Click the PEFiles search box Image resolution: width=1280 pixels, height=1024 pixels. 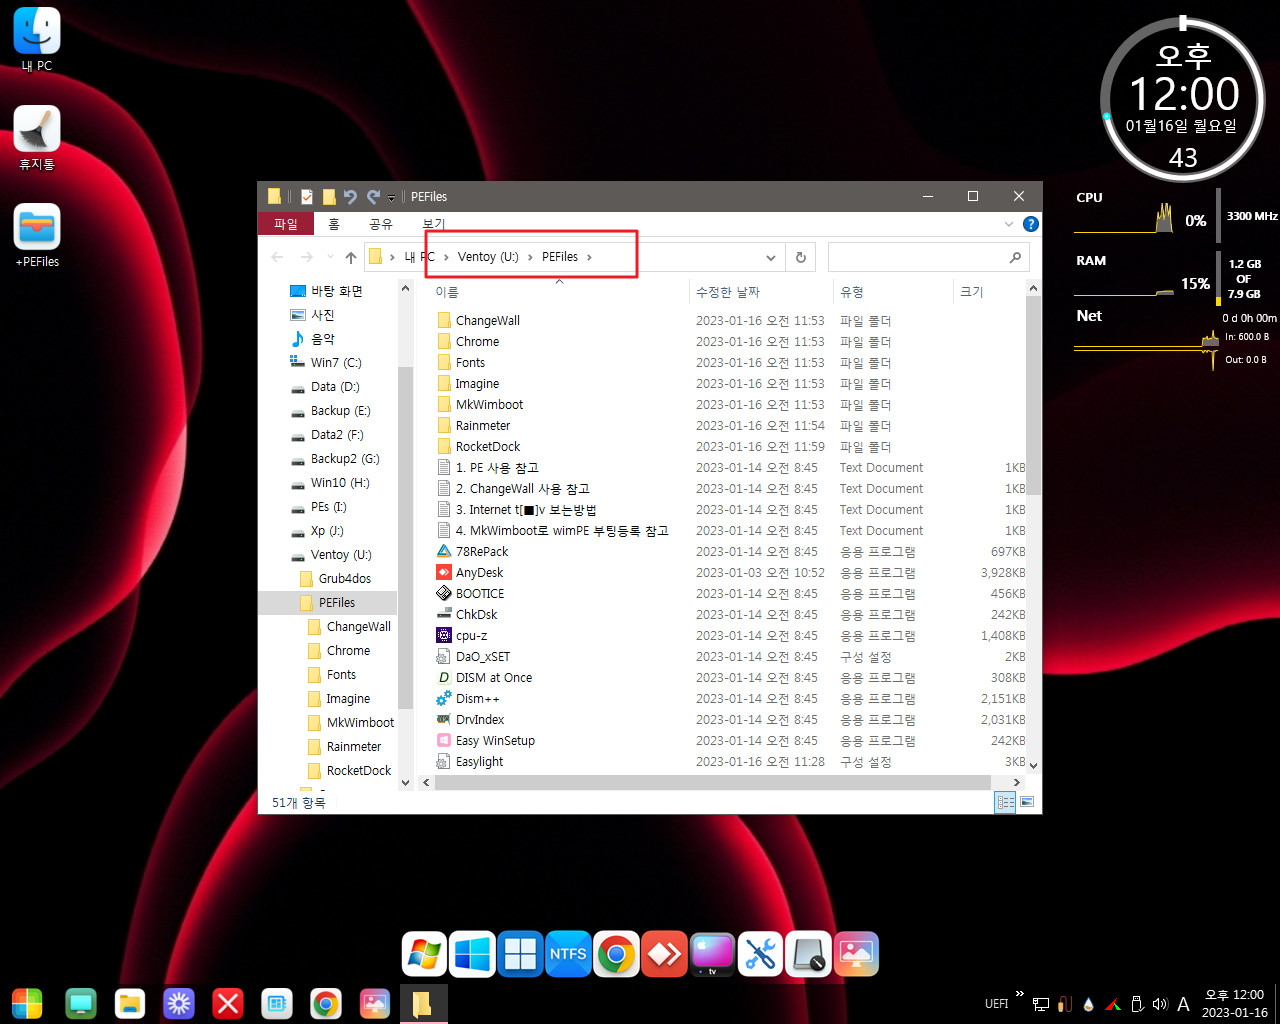pyautogui.click(x=927, y=257)
